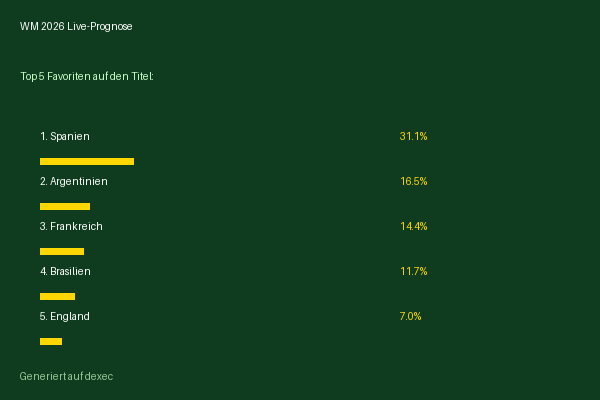600x400 pixels.
Task: Click the yellow bar under Brasilien
Action: [57, 297]
